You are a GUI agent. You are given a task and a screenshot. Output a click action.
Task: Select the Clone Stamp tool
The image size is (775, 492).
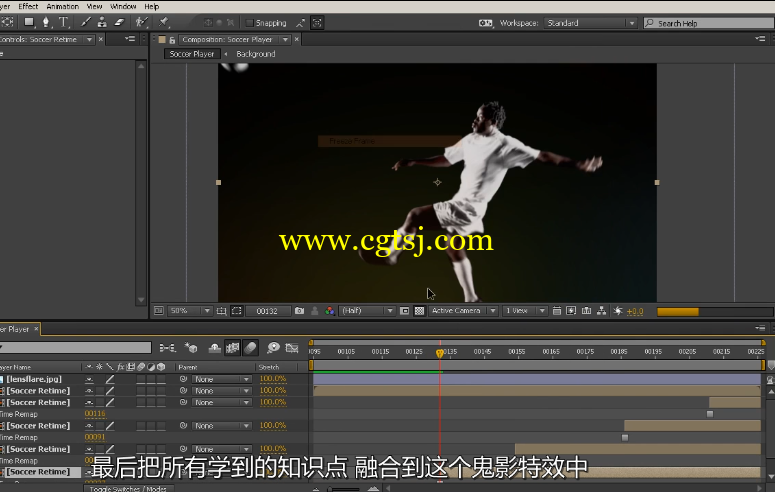pos(102,22)
